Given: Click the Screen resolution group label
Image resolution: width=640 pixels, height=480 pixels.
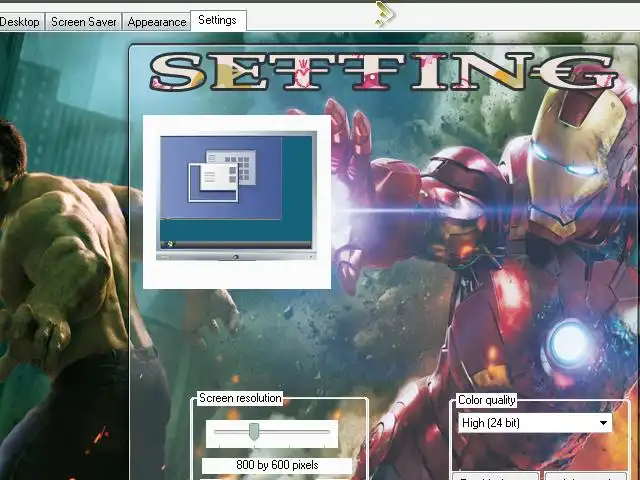Looking at the screenshot, I should [240, 398].
